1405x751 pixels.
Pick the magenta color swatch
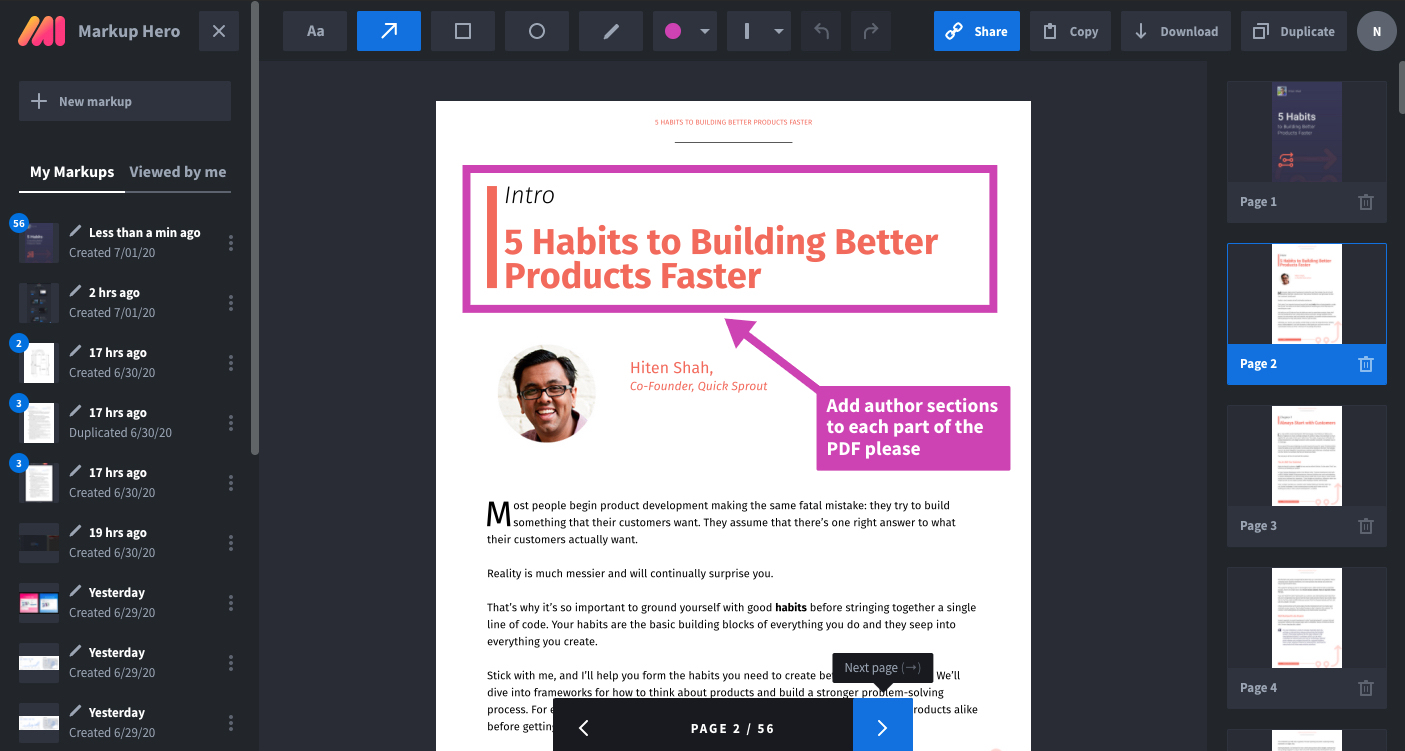click(x=673, y=31)
